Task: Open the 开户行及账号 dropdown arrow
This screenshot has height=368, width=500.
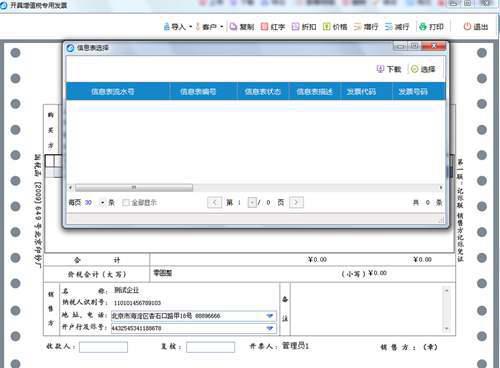Action: 270,328
